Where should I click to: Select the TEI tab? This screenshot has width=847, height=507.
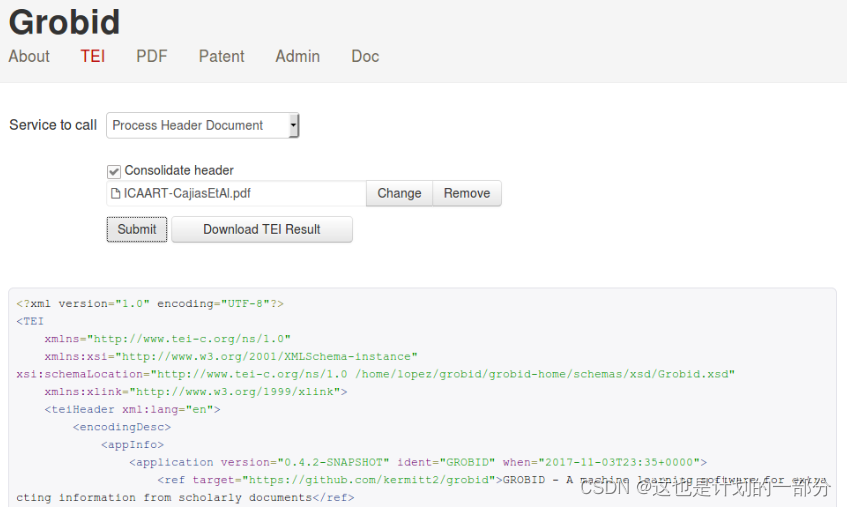coord(92,56)
